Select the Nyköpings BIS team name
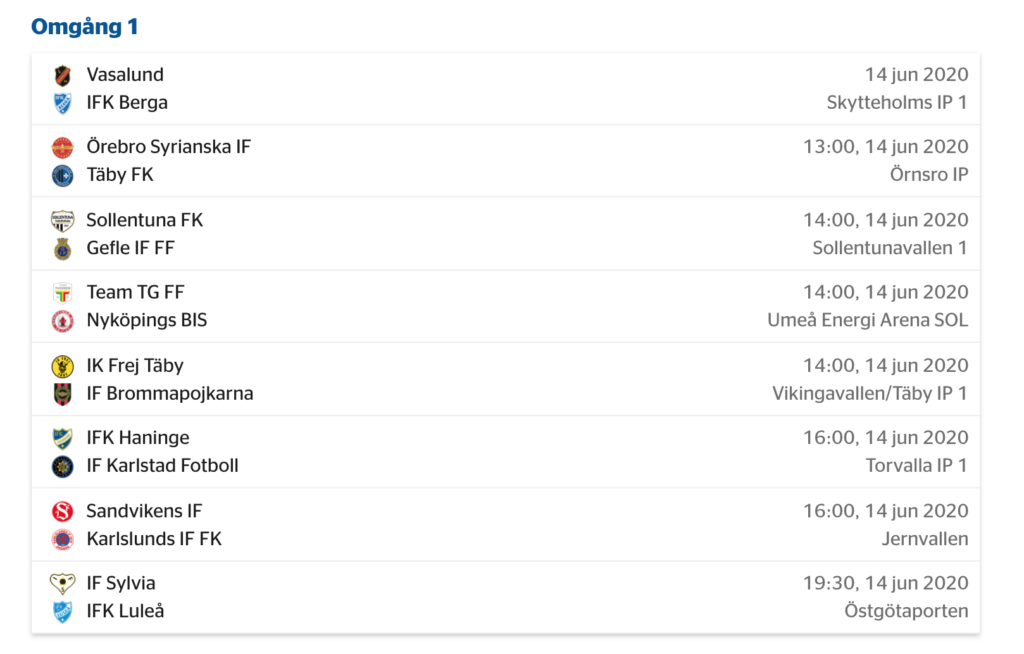This screenshot has height=654, width=1024. (147, 320)
